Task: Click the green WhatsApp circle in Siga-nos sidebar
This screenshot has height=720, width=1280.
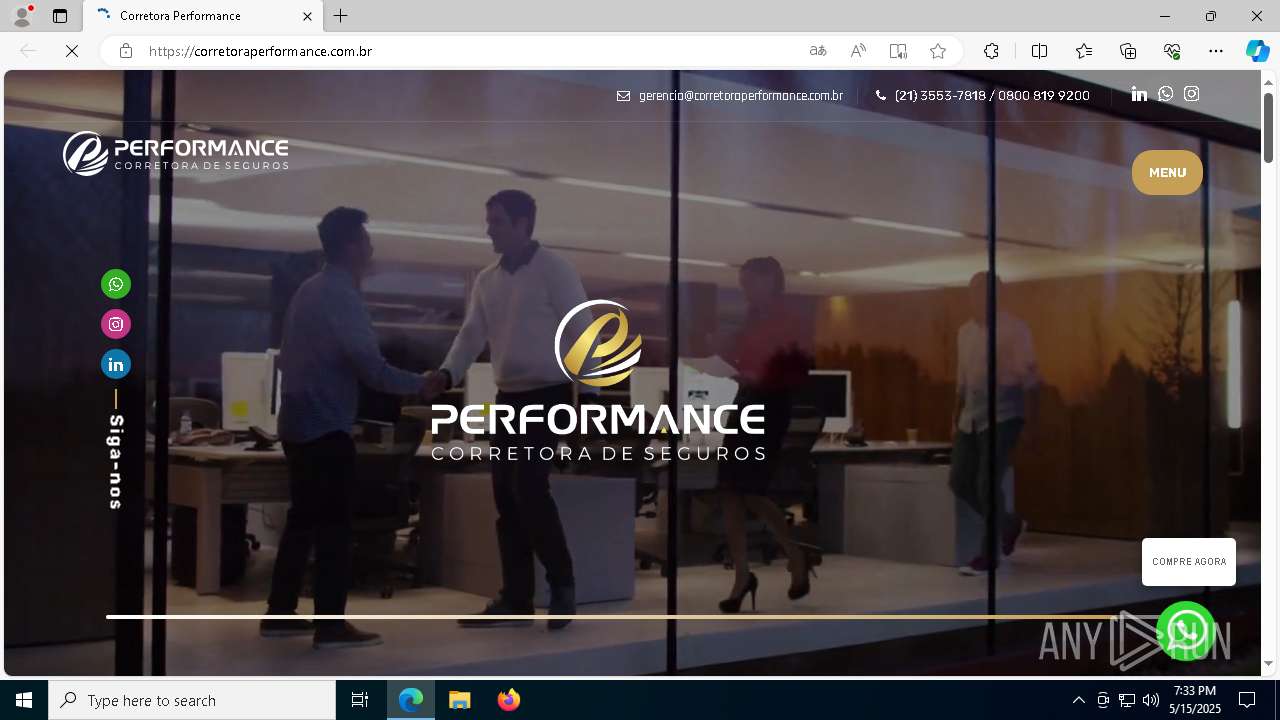Action: pyautogui.click(x=116, y=284)
